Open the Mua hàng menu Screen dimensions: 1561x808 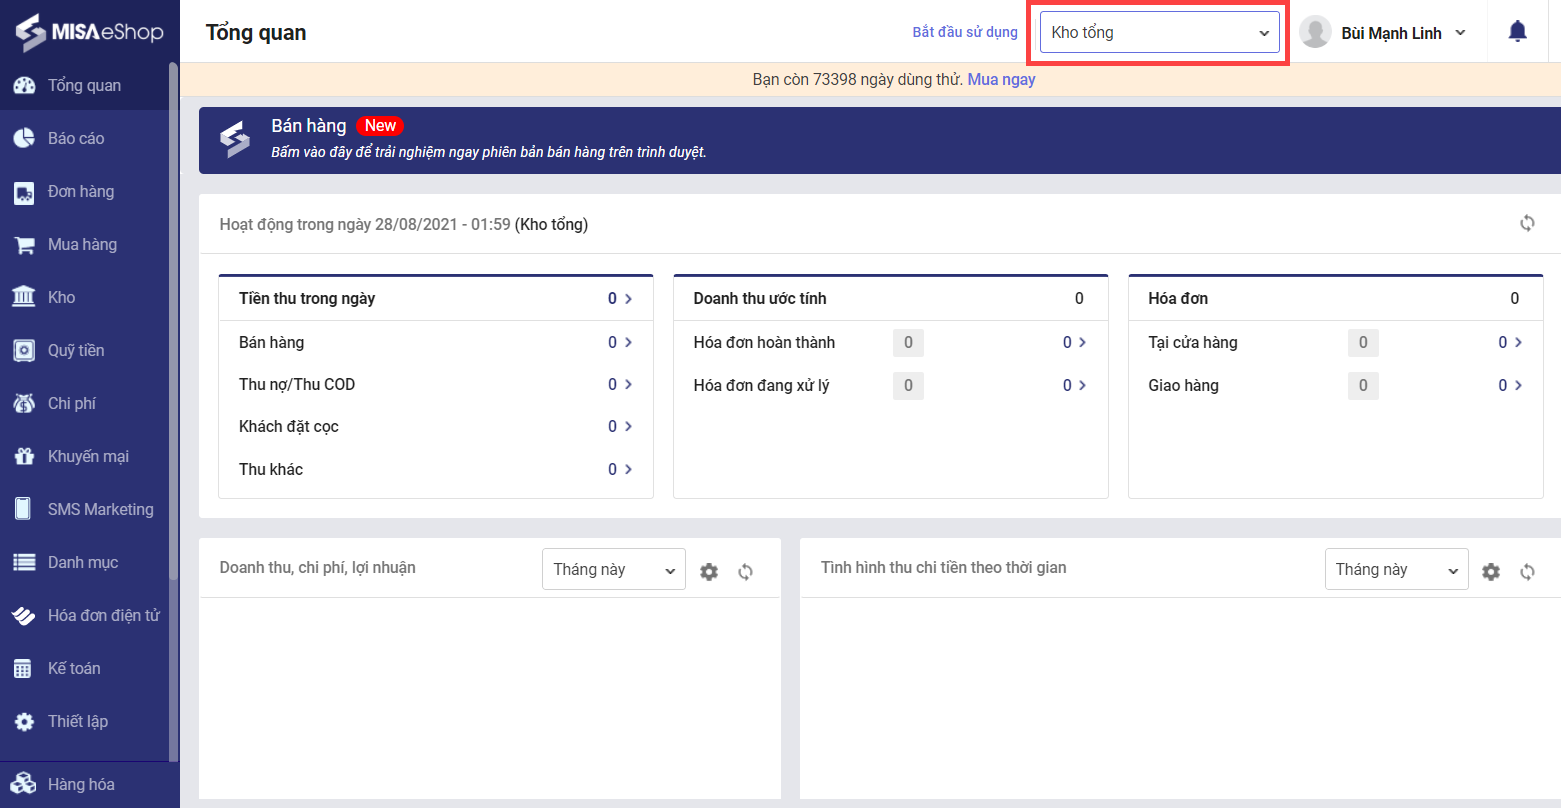coord(82,244)
